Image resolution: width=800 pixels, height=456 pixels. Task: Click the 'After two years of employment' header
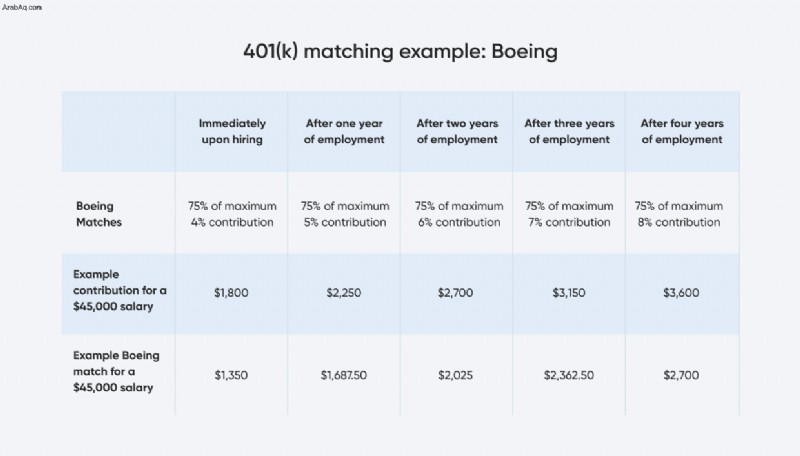pyautogui.click(x=457, y=131)
